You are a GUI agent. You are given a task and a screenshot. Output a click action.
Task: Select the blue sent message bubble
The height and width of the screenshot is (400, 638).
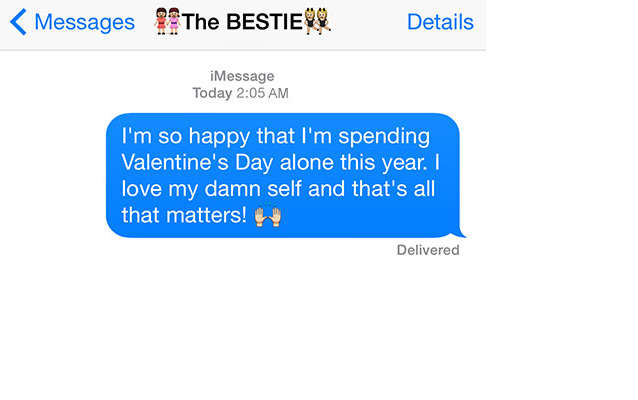(x=283, y=175)
